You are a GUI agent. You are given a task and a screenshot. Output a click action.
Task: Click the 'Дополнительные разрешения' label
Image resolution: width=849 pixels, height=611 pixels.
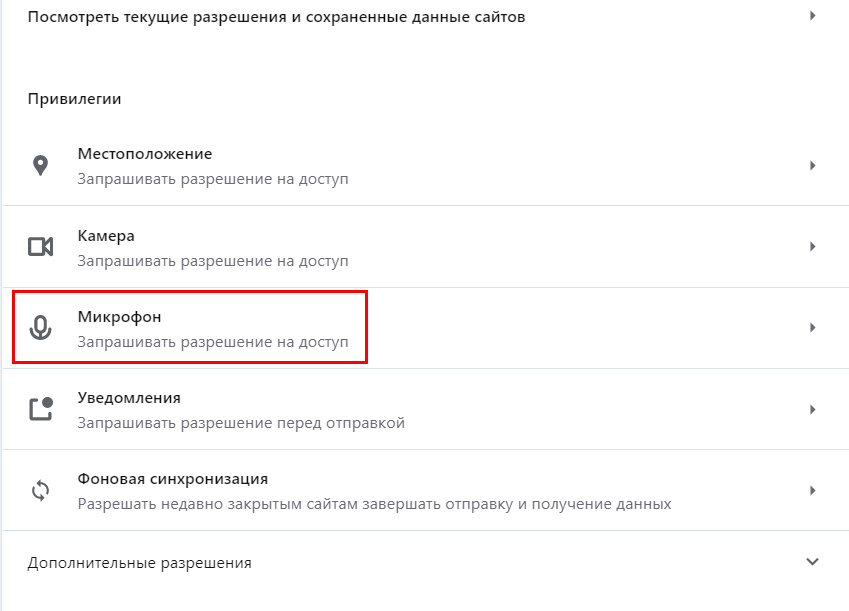tap(139, 563)
